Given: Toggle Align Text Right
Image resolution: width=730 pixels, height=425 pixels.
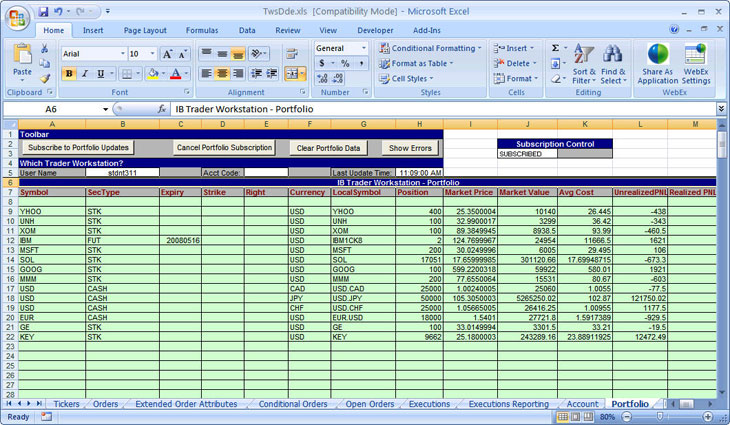Looking at the screenshot, I should tap(237, 74).
